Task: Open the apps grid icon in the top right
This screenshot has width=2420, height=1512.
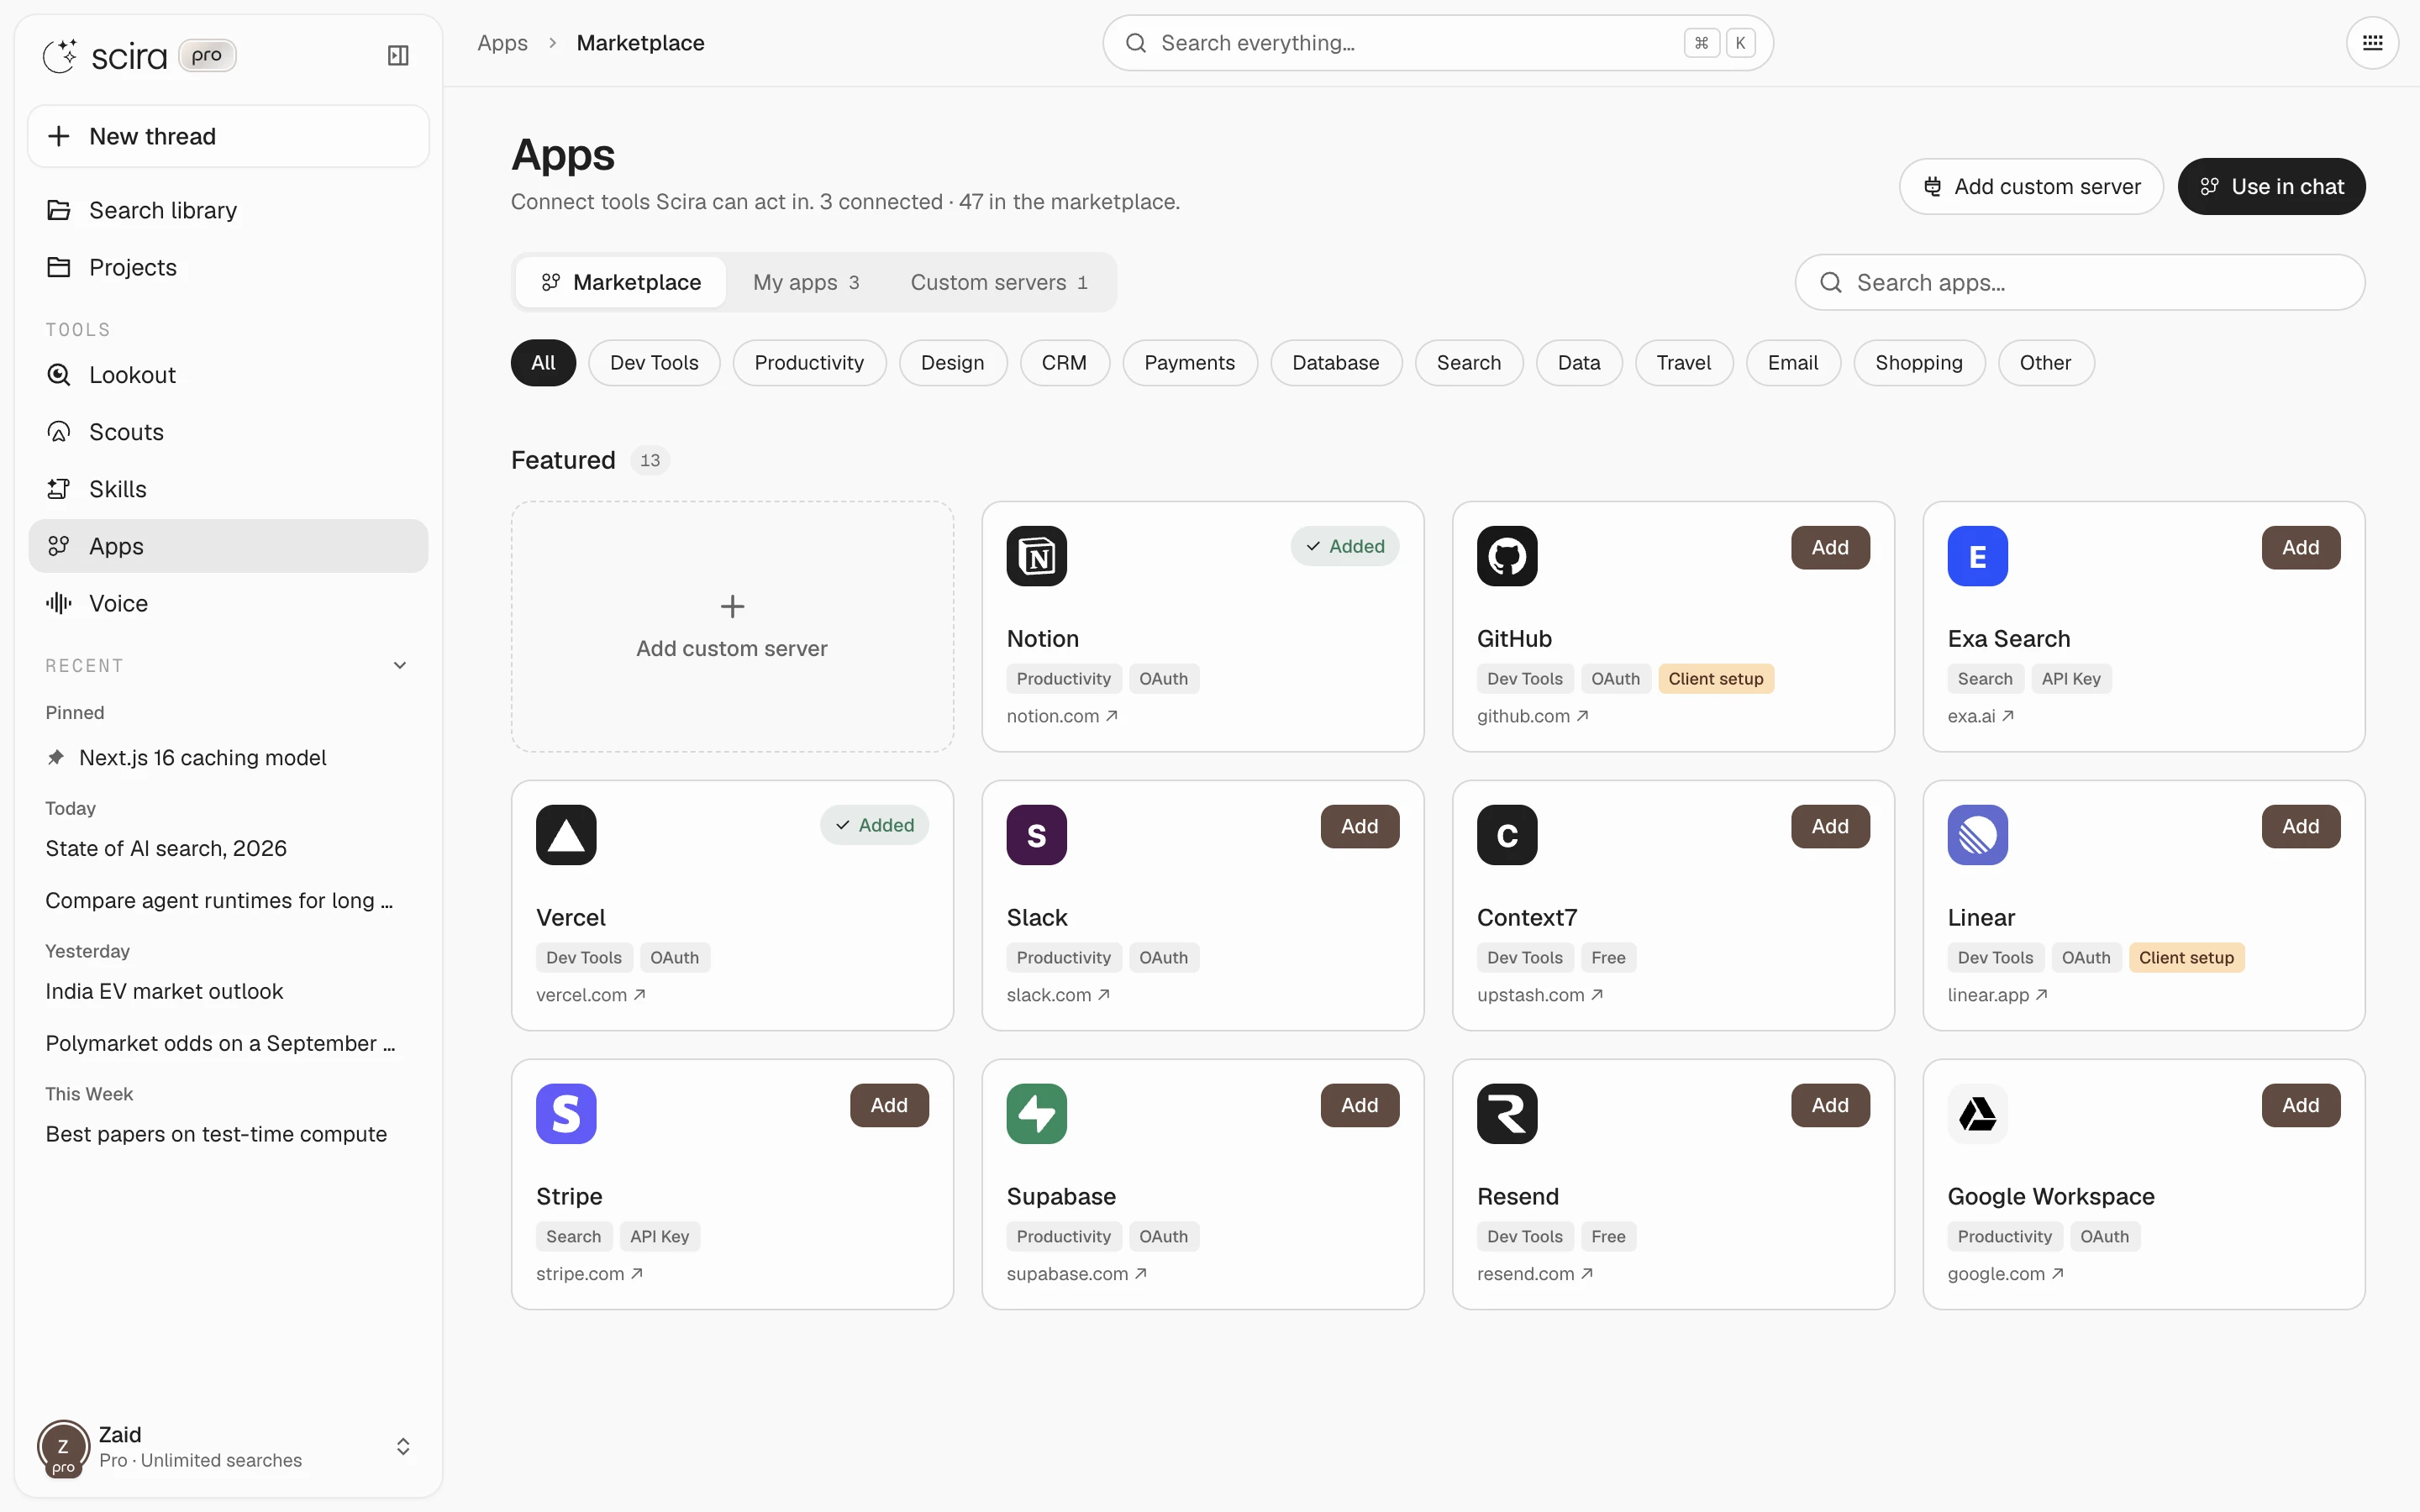Action: (x=2372, y=43)
